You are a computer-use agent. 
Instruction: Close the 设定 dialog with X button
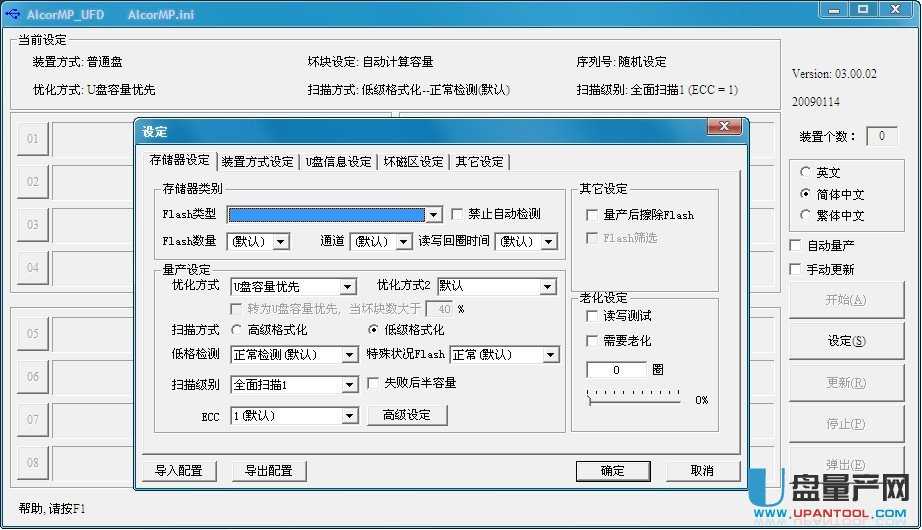click(x=723, y=129)
